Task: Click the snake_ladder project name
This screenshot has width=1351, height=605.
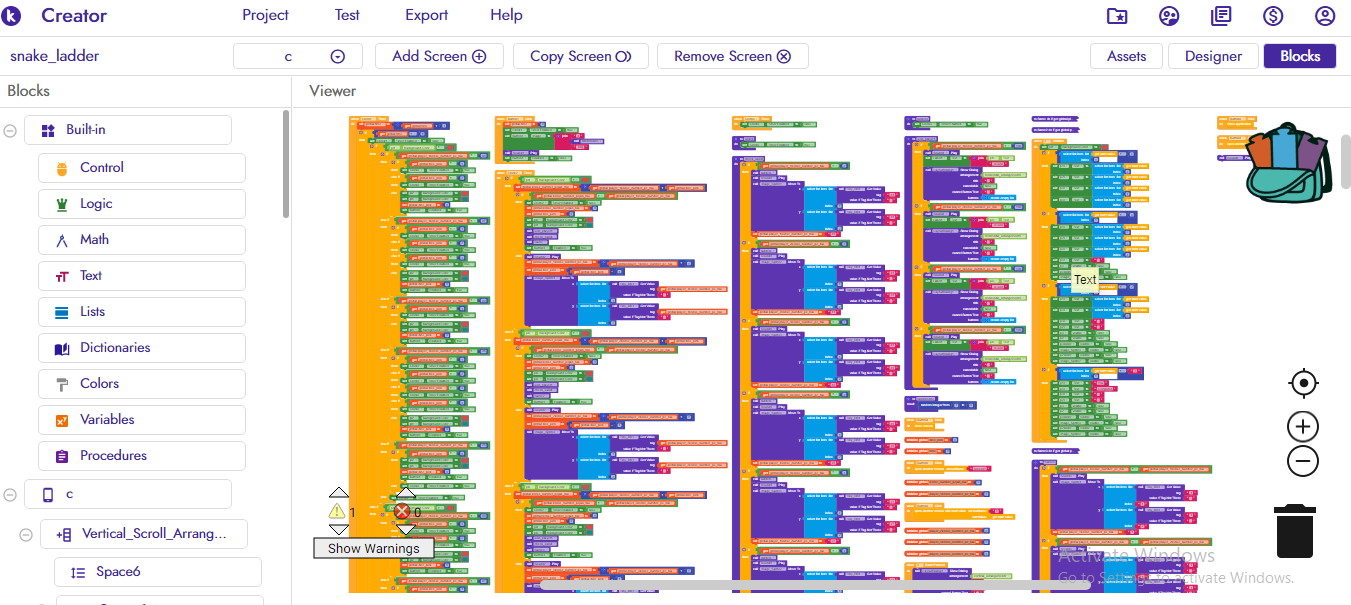Action: 54,56
